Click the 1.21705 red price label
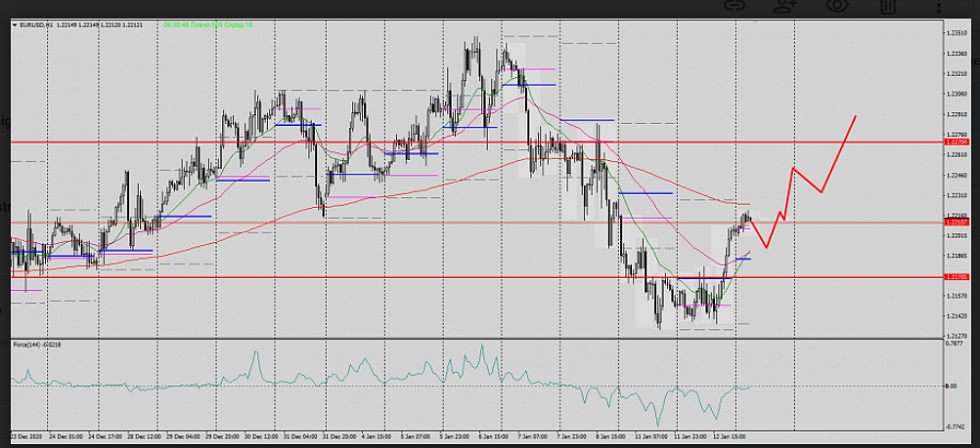The image size is (980, 448). pyautogui.click(x=956, y=276)
